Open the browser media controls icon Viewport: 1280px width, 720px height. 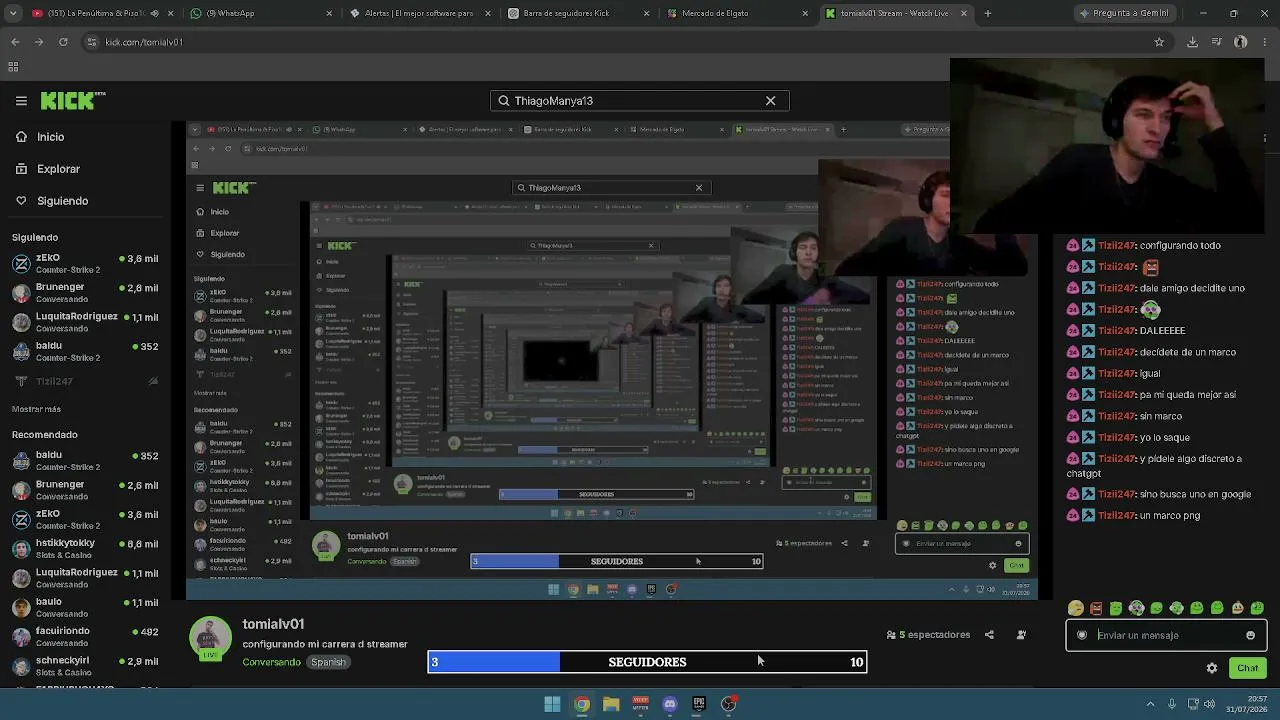(1216, 42)
